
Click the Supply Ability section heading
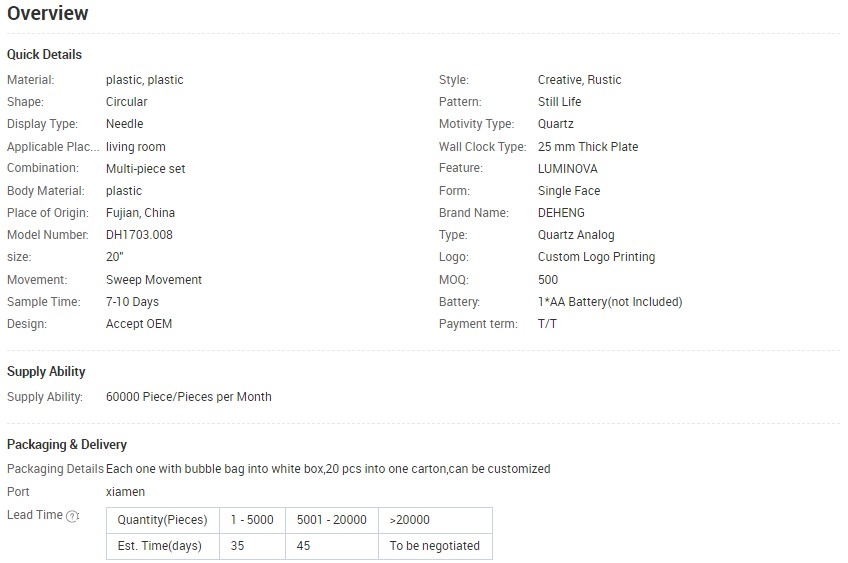point(46,372)
